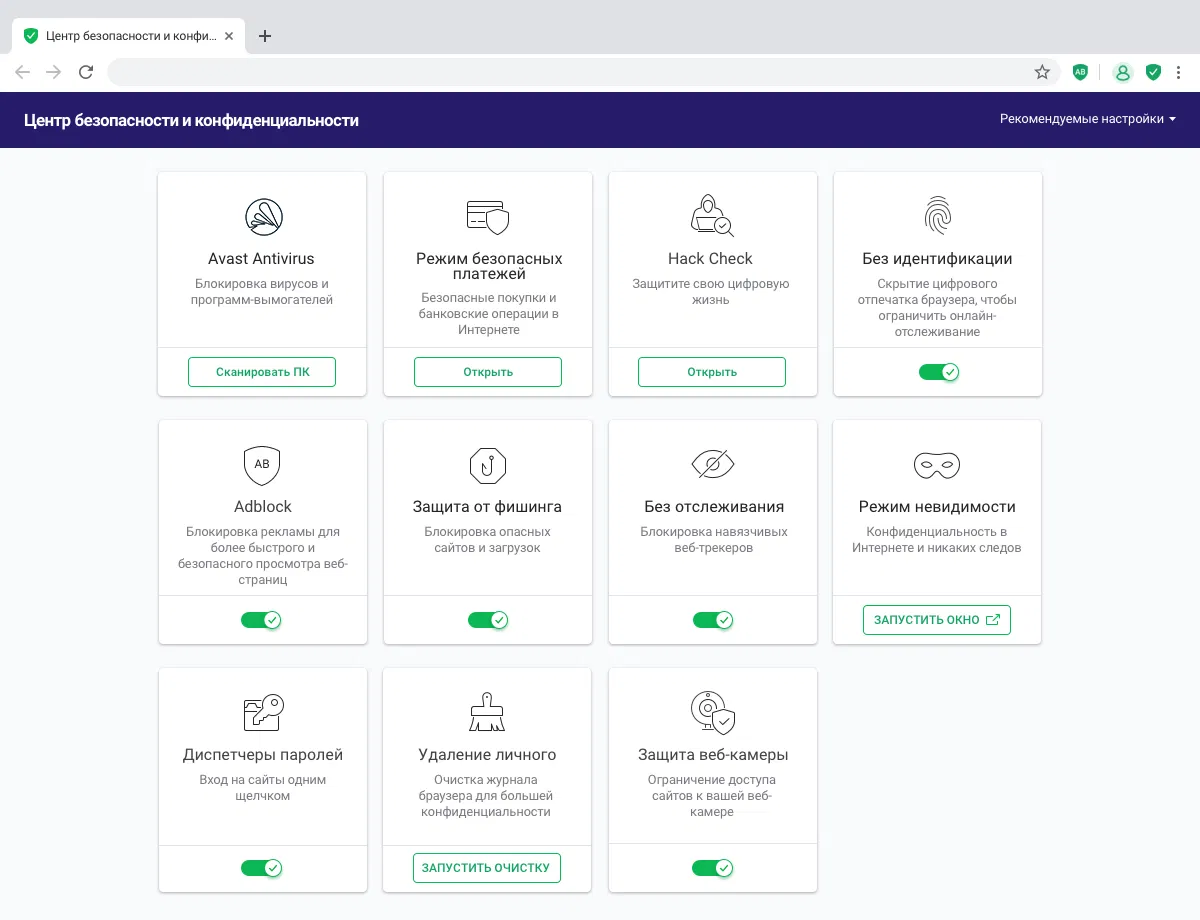1200x920 pixels.
Task: Click the Без отслеживания heading
Action: click(714, 507)
